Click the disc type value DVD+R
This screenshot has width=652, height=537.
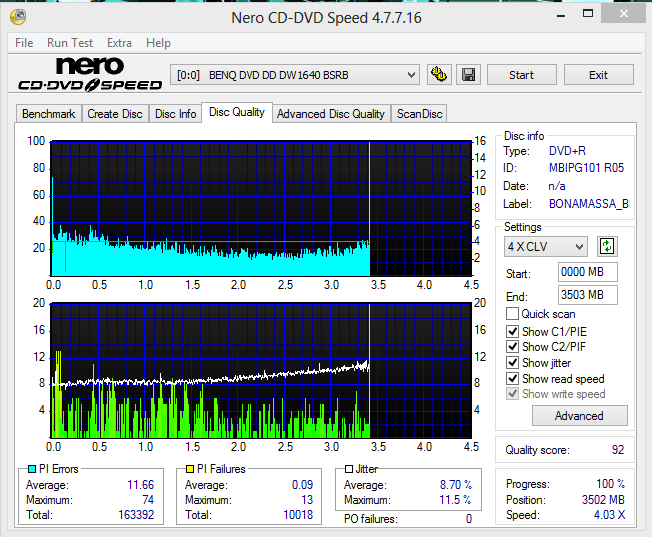pyautogui.click(x=567, y=151)
